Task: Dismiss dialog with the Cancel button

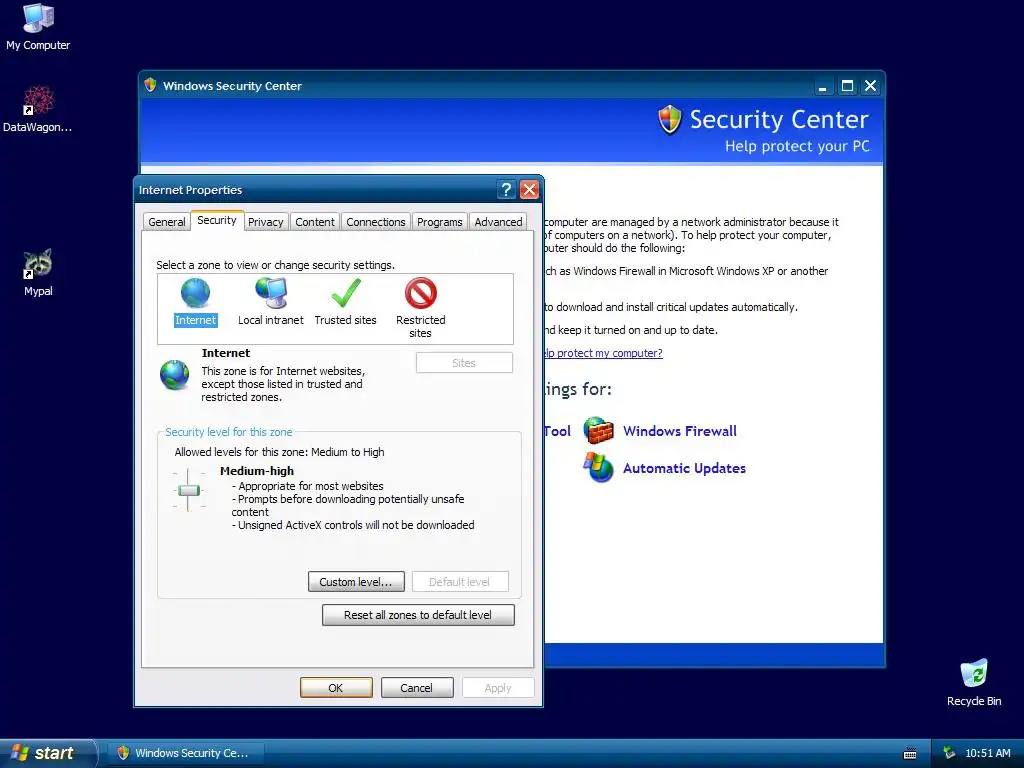Action: [417, 688]
